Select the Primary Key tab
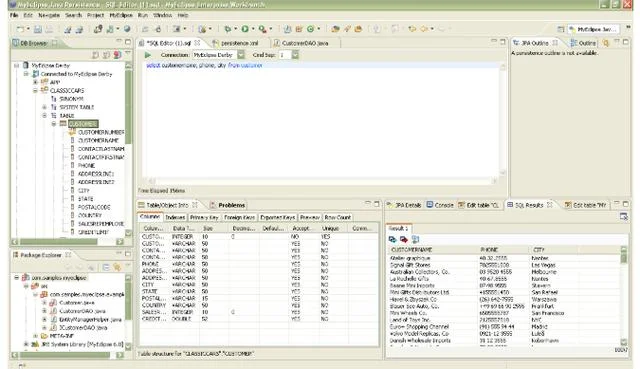The image size is (640, 369). 204,218
